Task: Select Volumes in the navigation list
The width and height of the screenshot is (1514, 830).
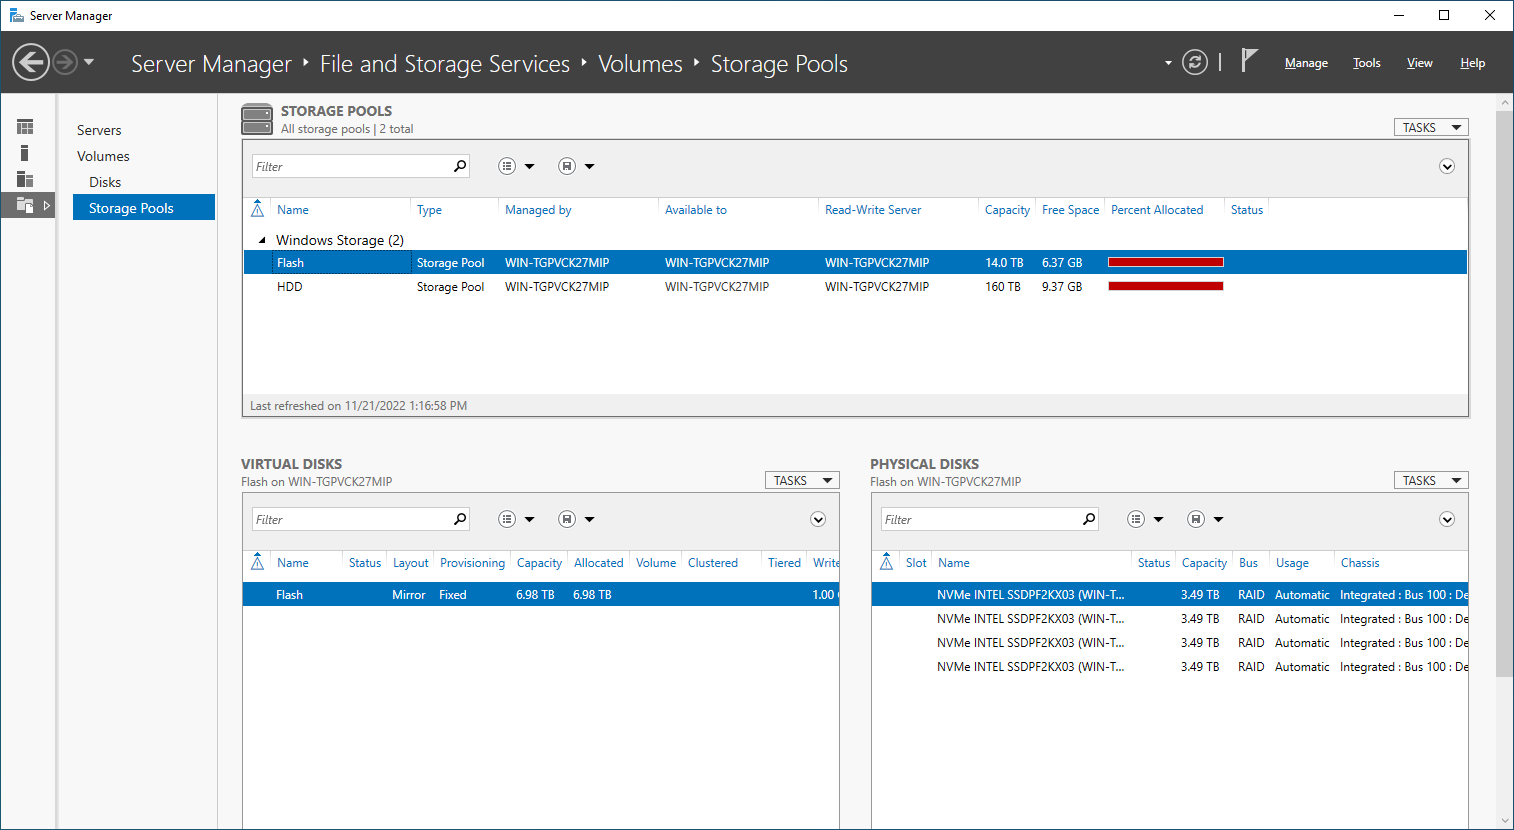Action: pos(103,156)
